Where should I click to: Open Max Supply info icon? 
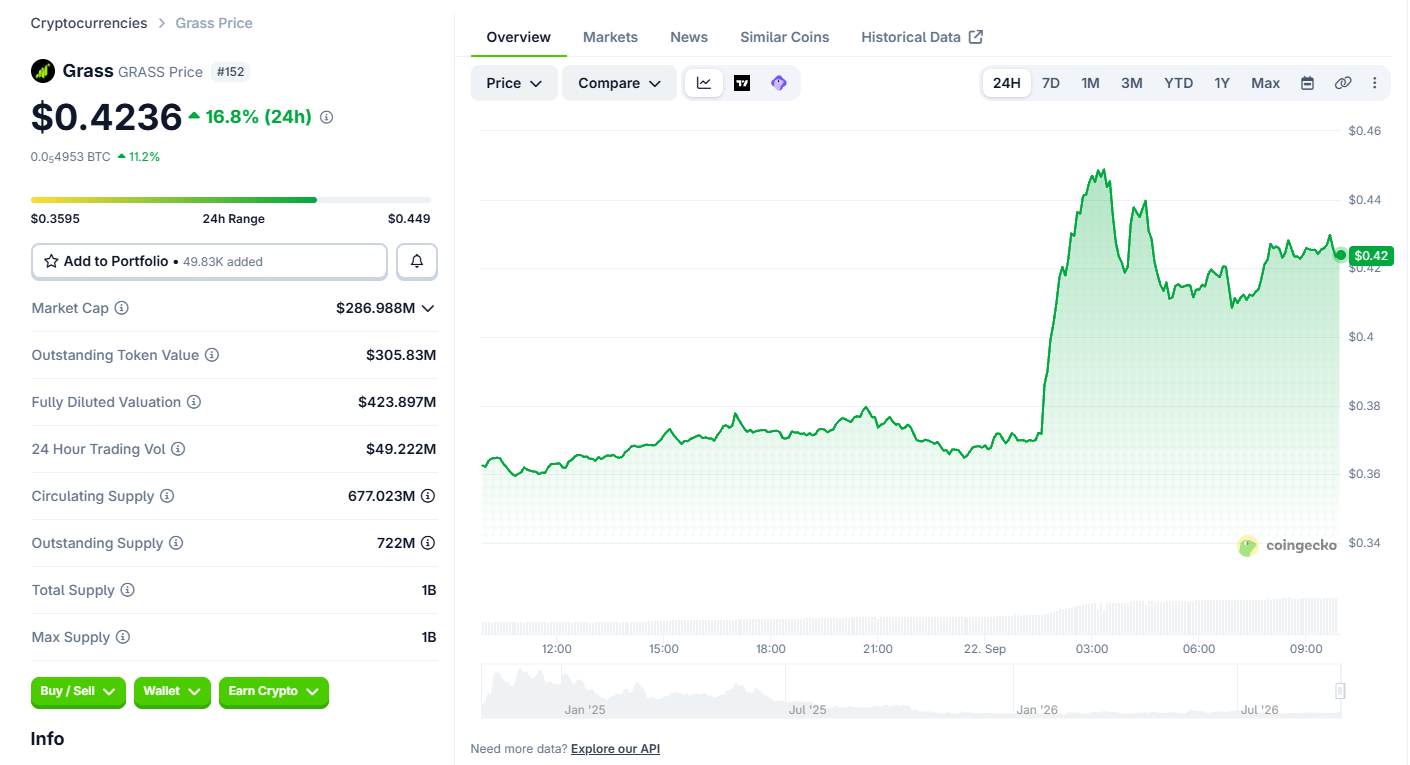[x=123, y=637]
